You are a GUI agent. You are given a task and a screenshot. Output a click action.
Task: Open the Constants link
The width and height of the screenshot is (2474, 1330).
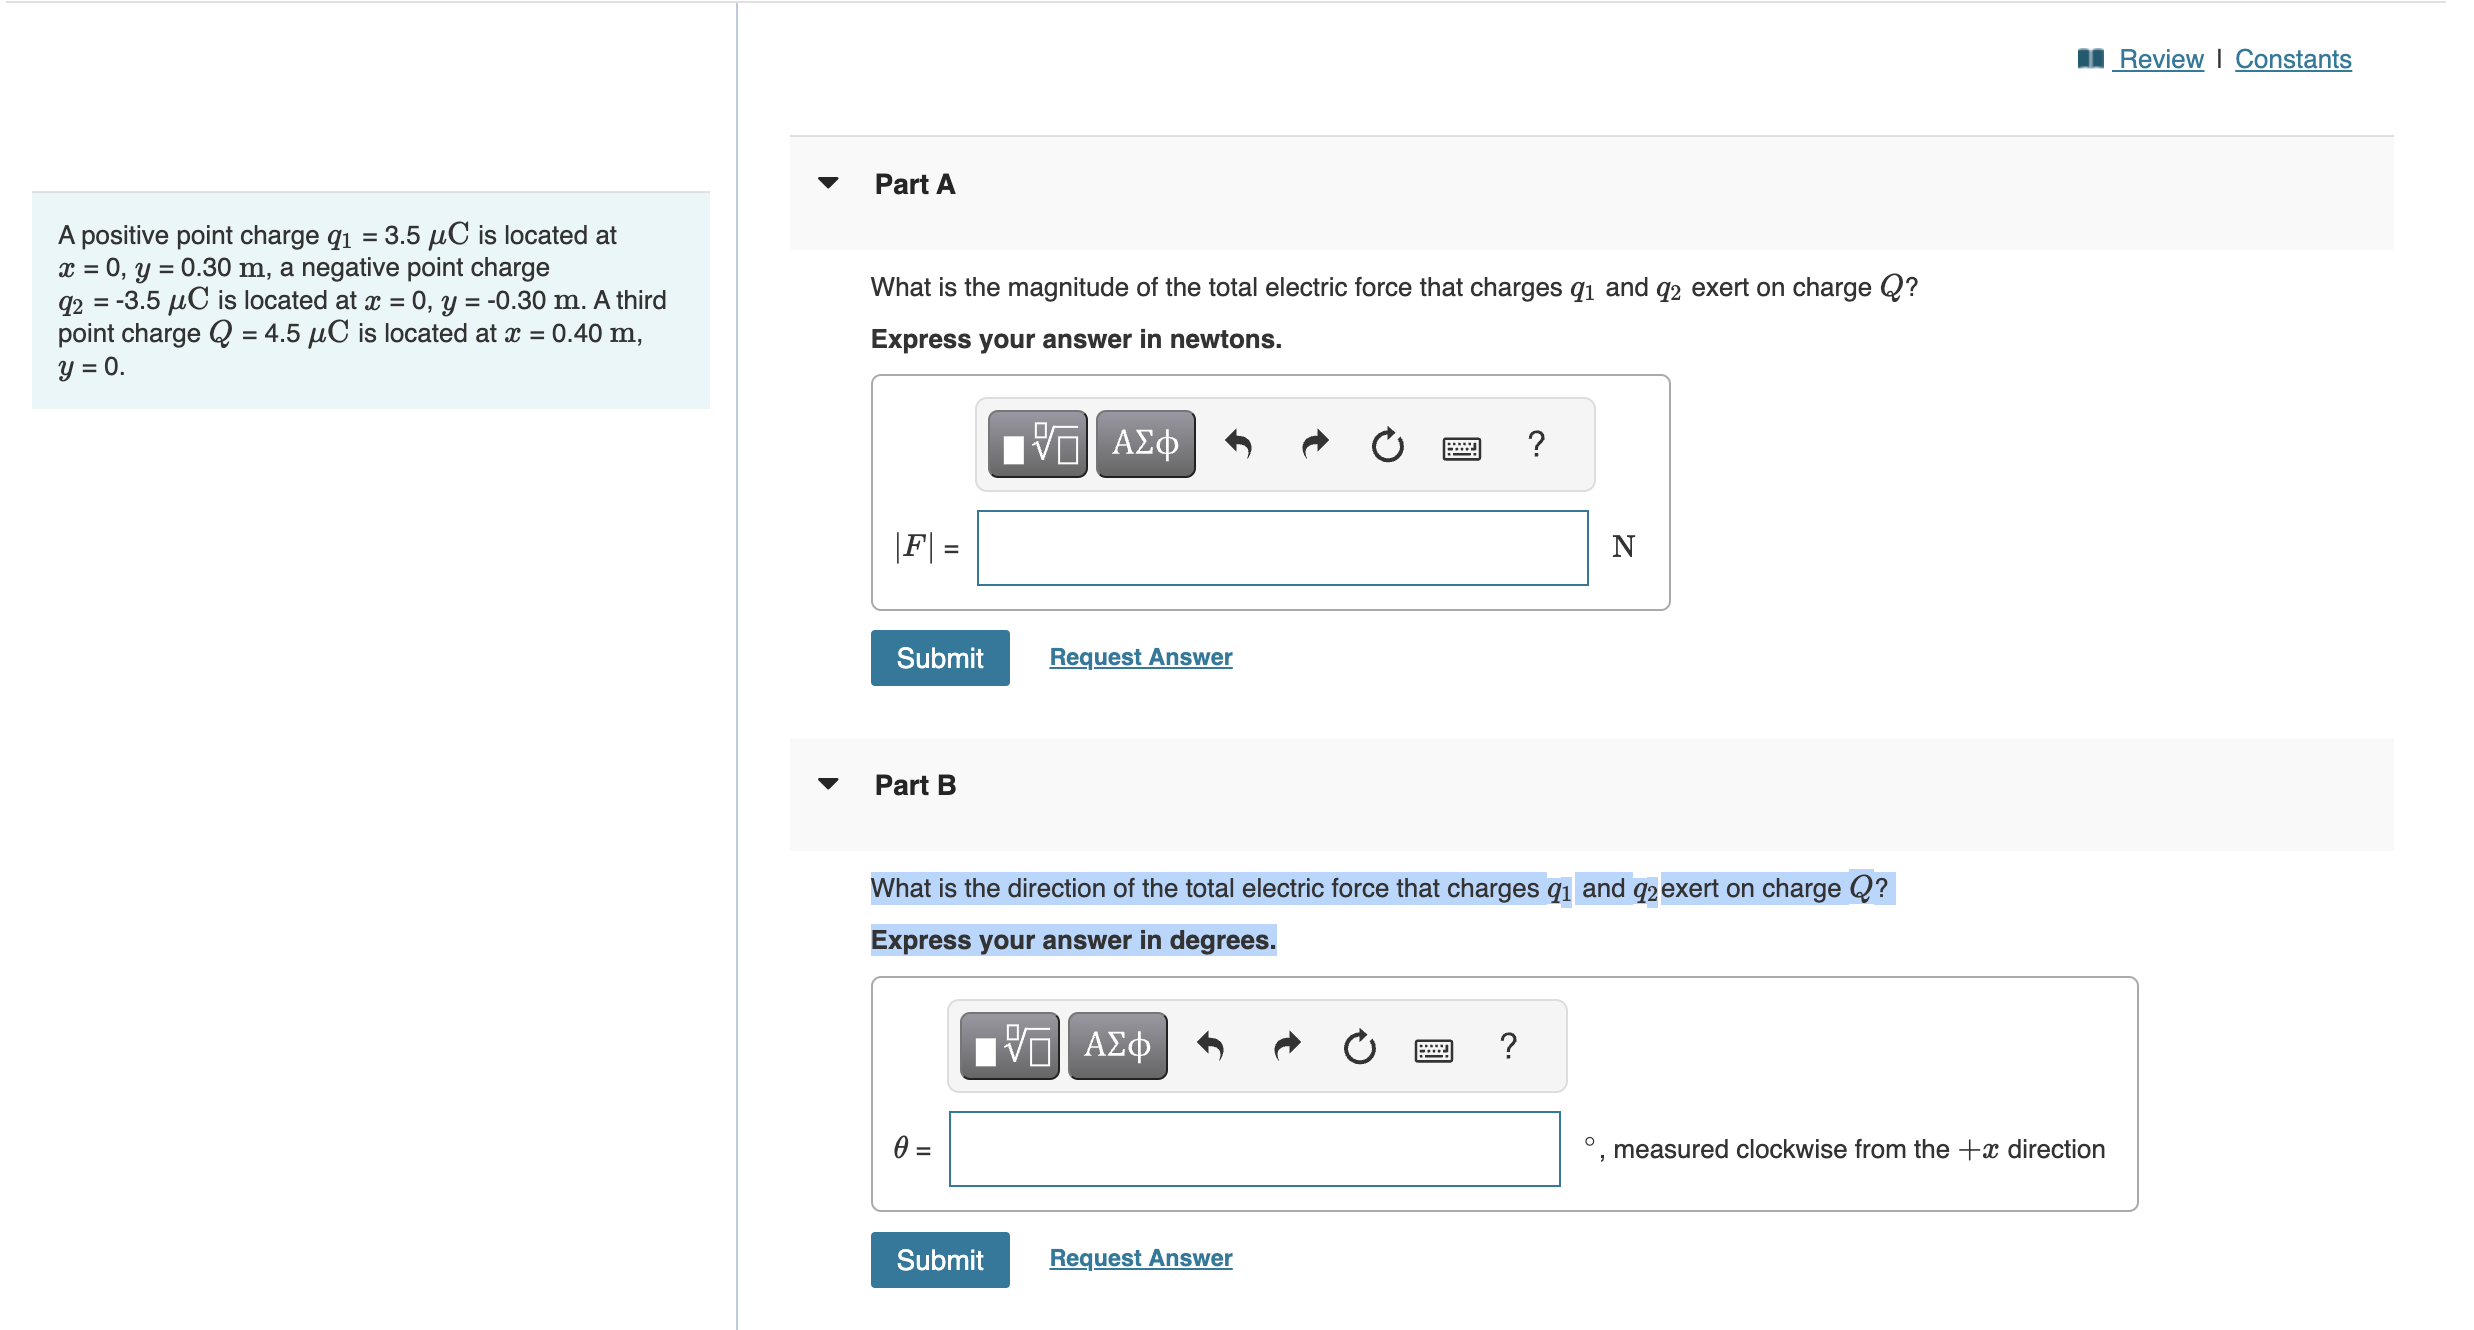[x=2293, y=59]
